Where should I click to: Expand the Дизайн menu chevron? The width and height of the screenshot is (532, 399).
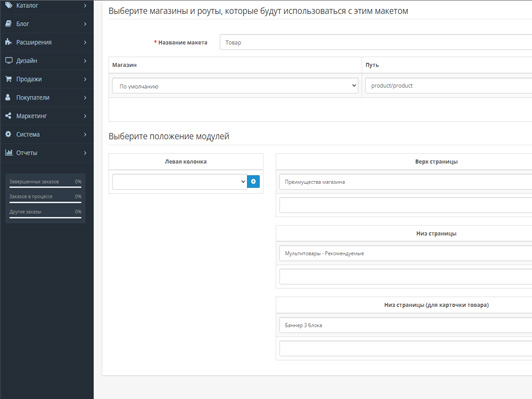(85, 61)
